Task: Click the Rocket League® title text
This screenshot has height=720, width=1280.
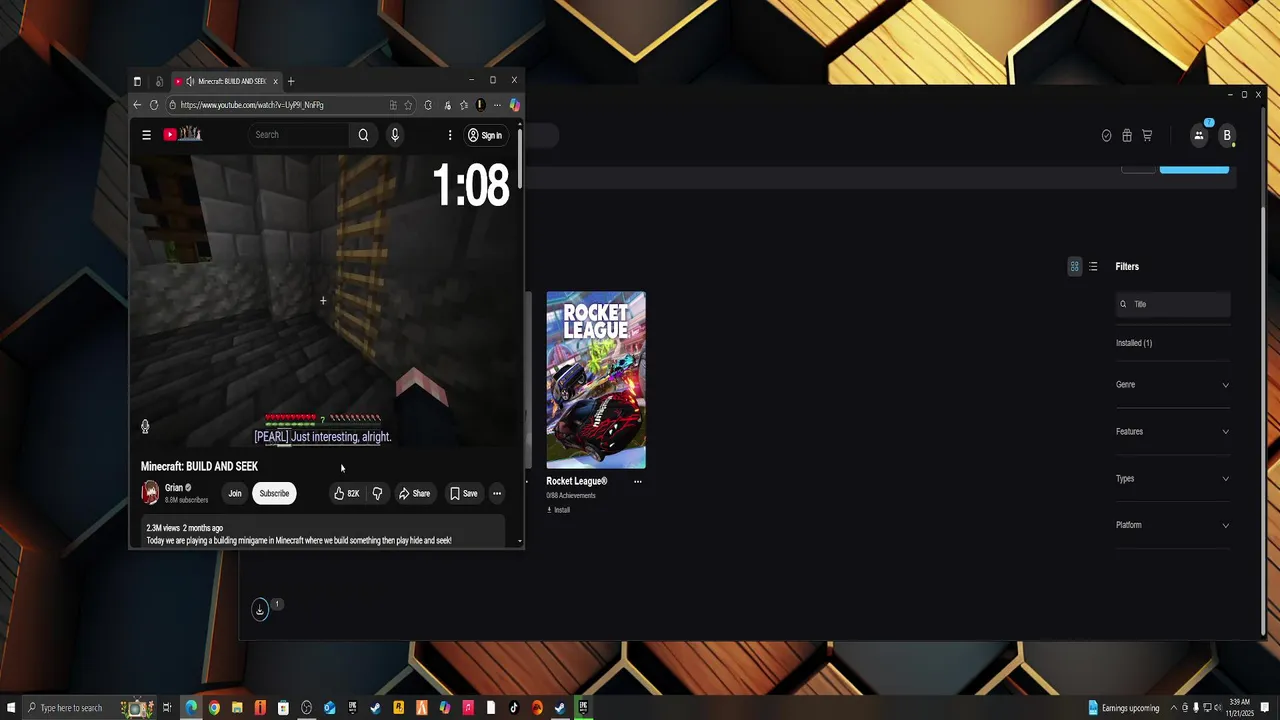Action: point(577,481)
